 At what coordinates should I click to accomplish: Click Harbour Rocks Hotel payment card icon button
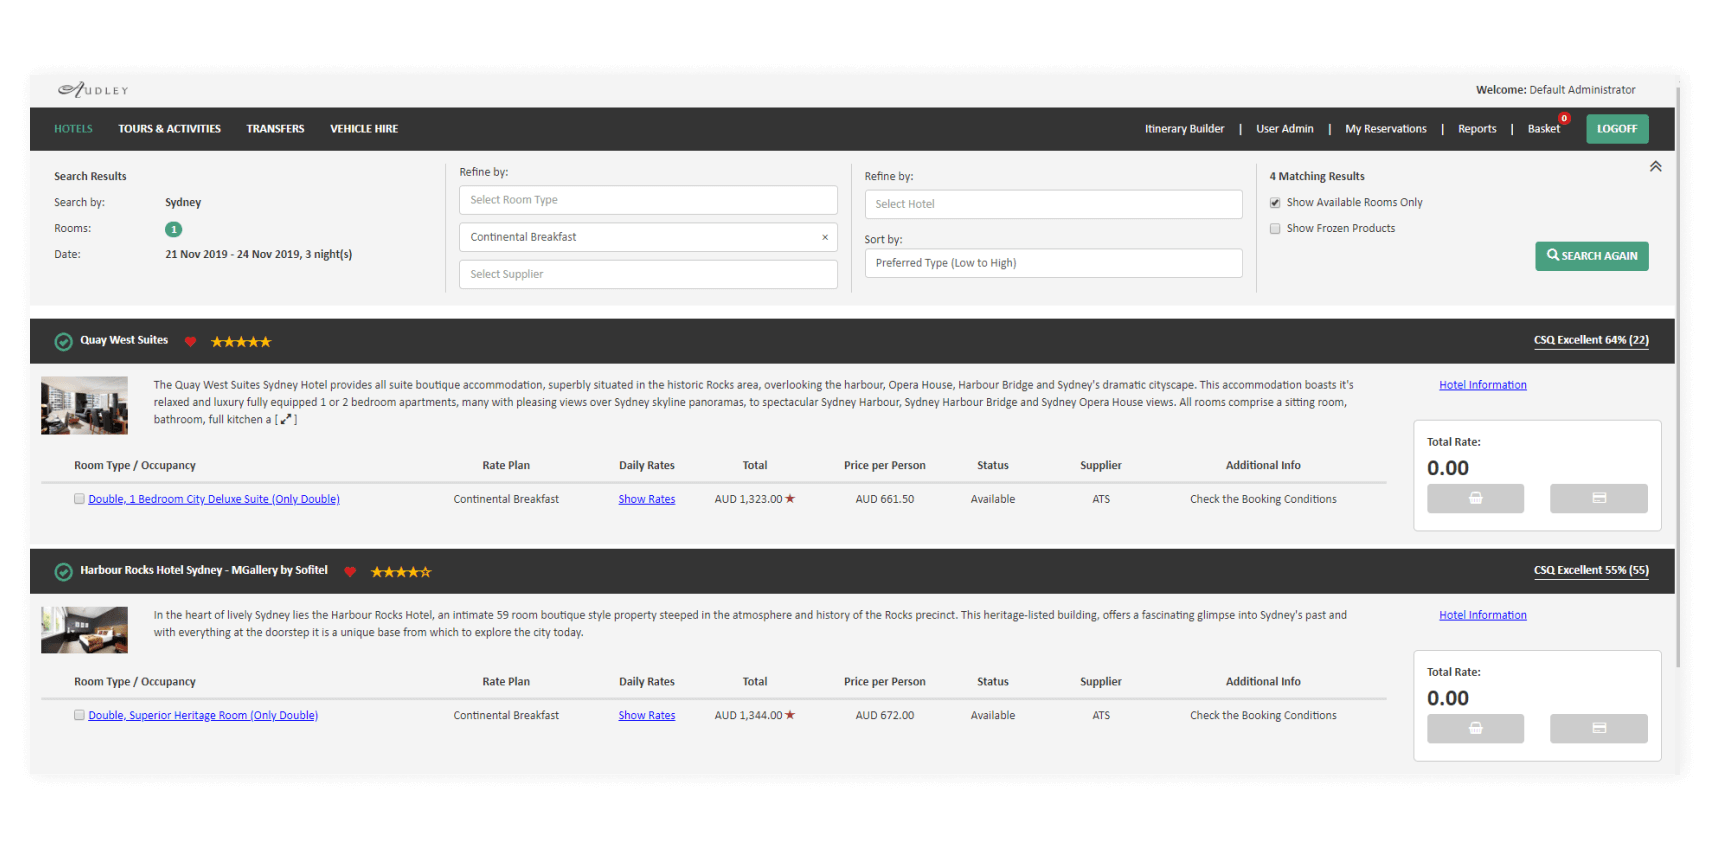1598,728
